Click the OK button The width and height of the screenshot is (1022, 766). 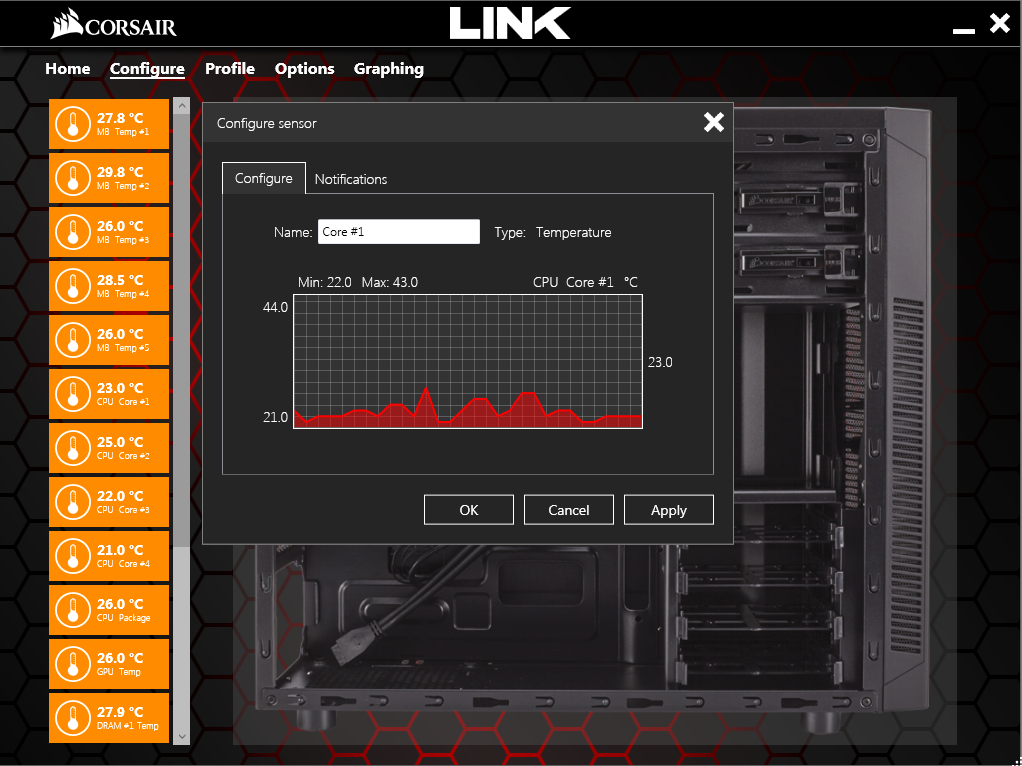tap(469, 510)
